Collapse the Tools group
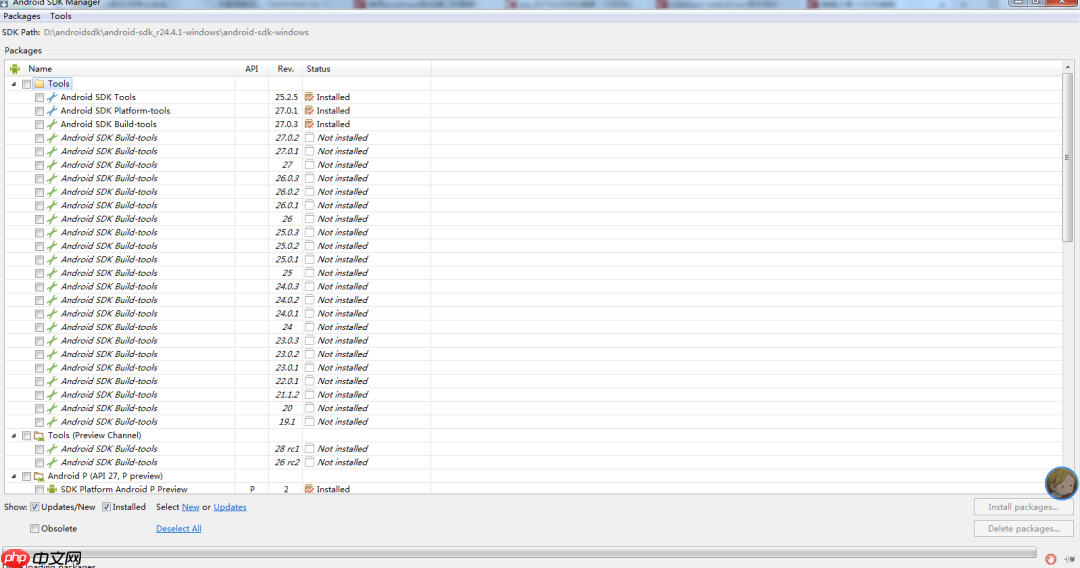This screenshot has width=1080, height=568. (x=14, y=84)
